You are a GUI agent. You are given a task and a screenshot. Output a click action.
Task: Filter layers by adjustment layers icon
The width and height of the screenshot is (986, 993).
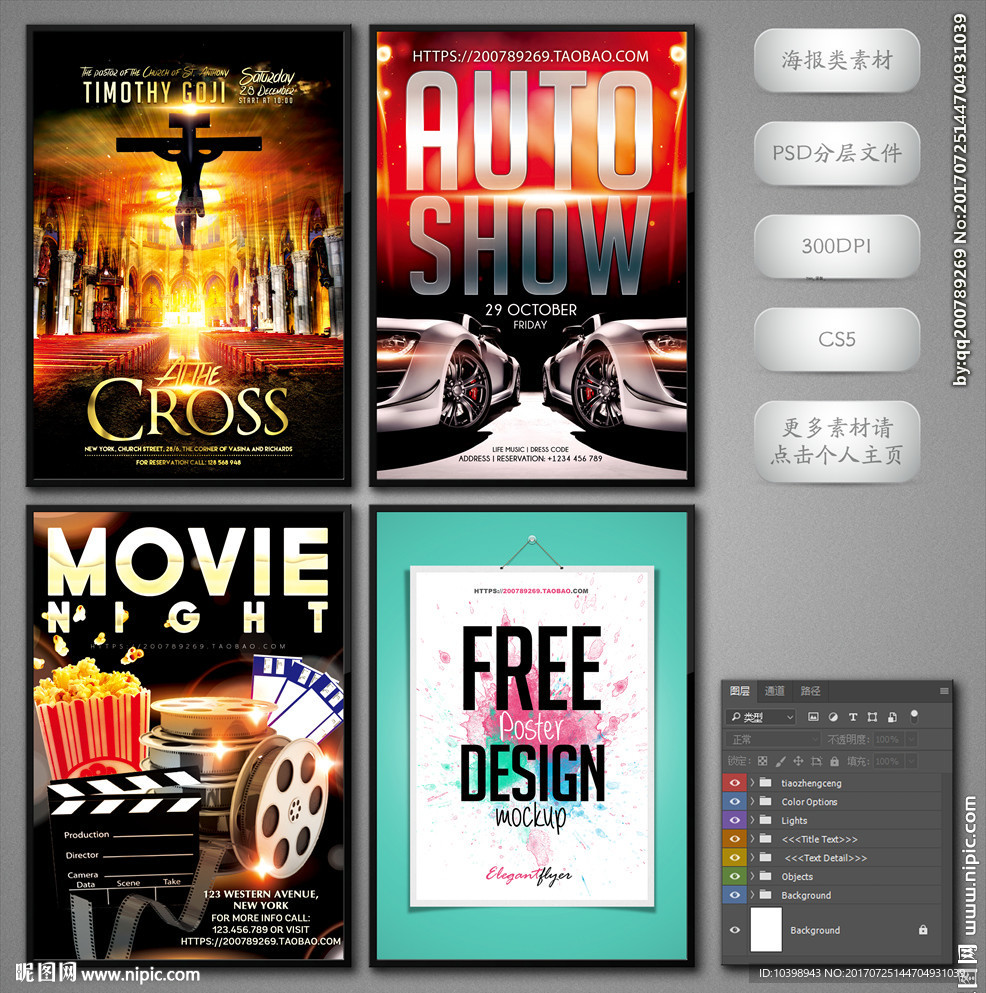[833, 717]
